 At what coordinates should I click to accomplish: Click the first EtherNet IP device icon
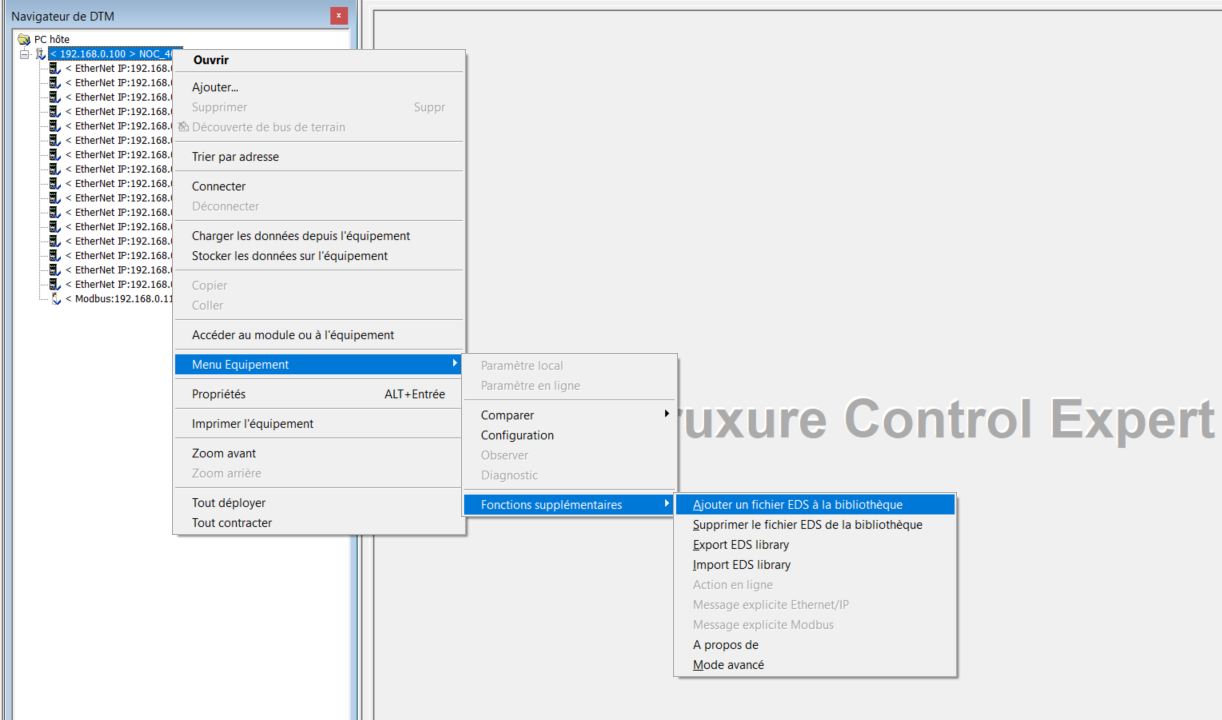[x=55, y=69]
